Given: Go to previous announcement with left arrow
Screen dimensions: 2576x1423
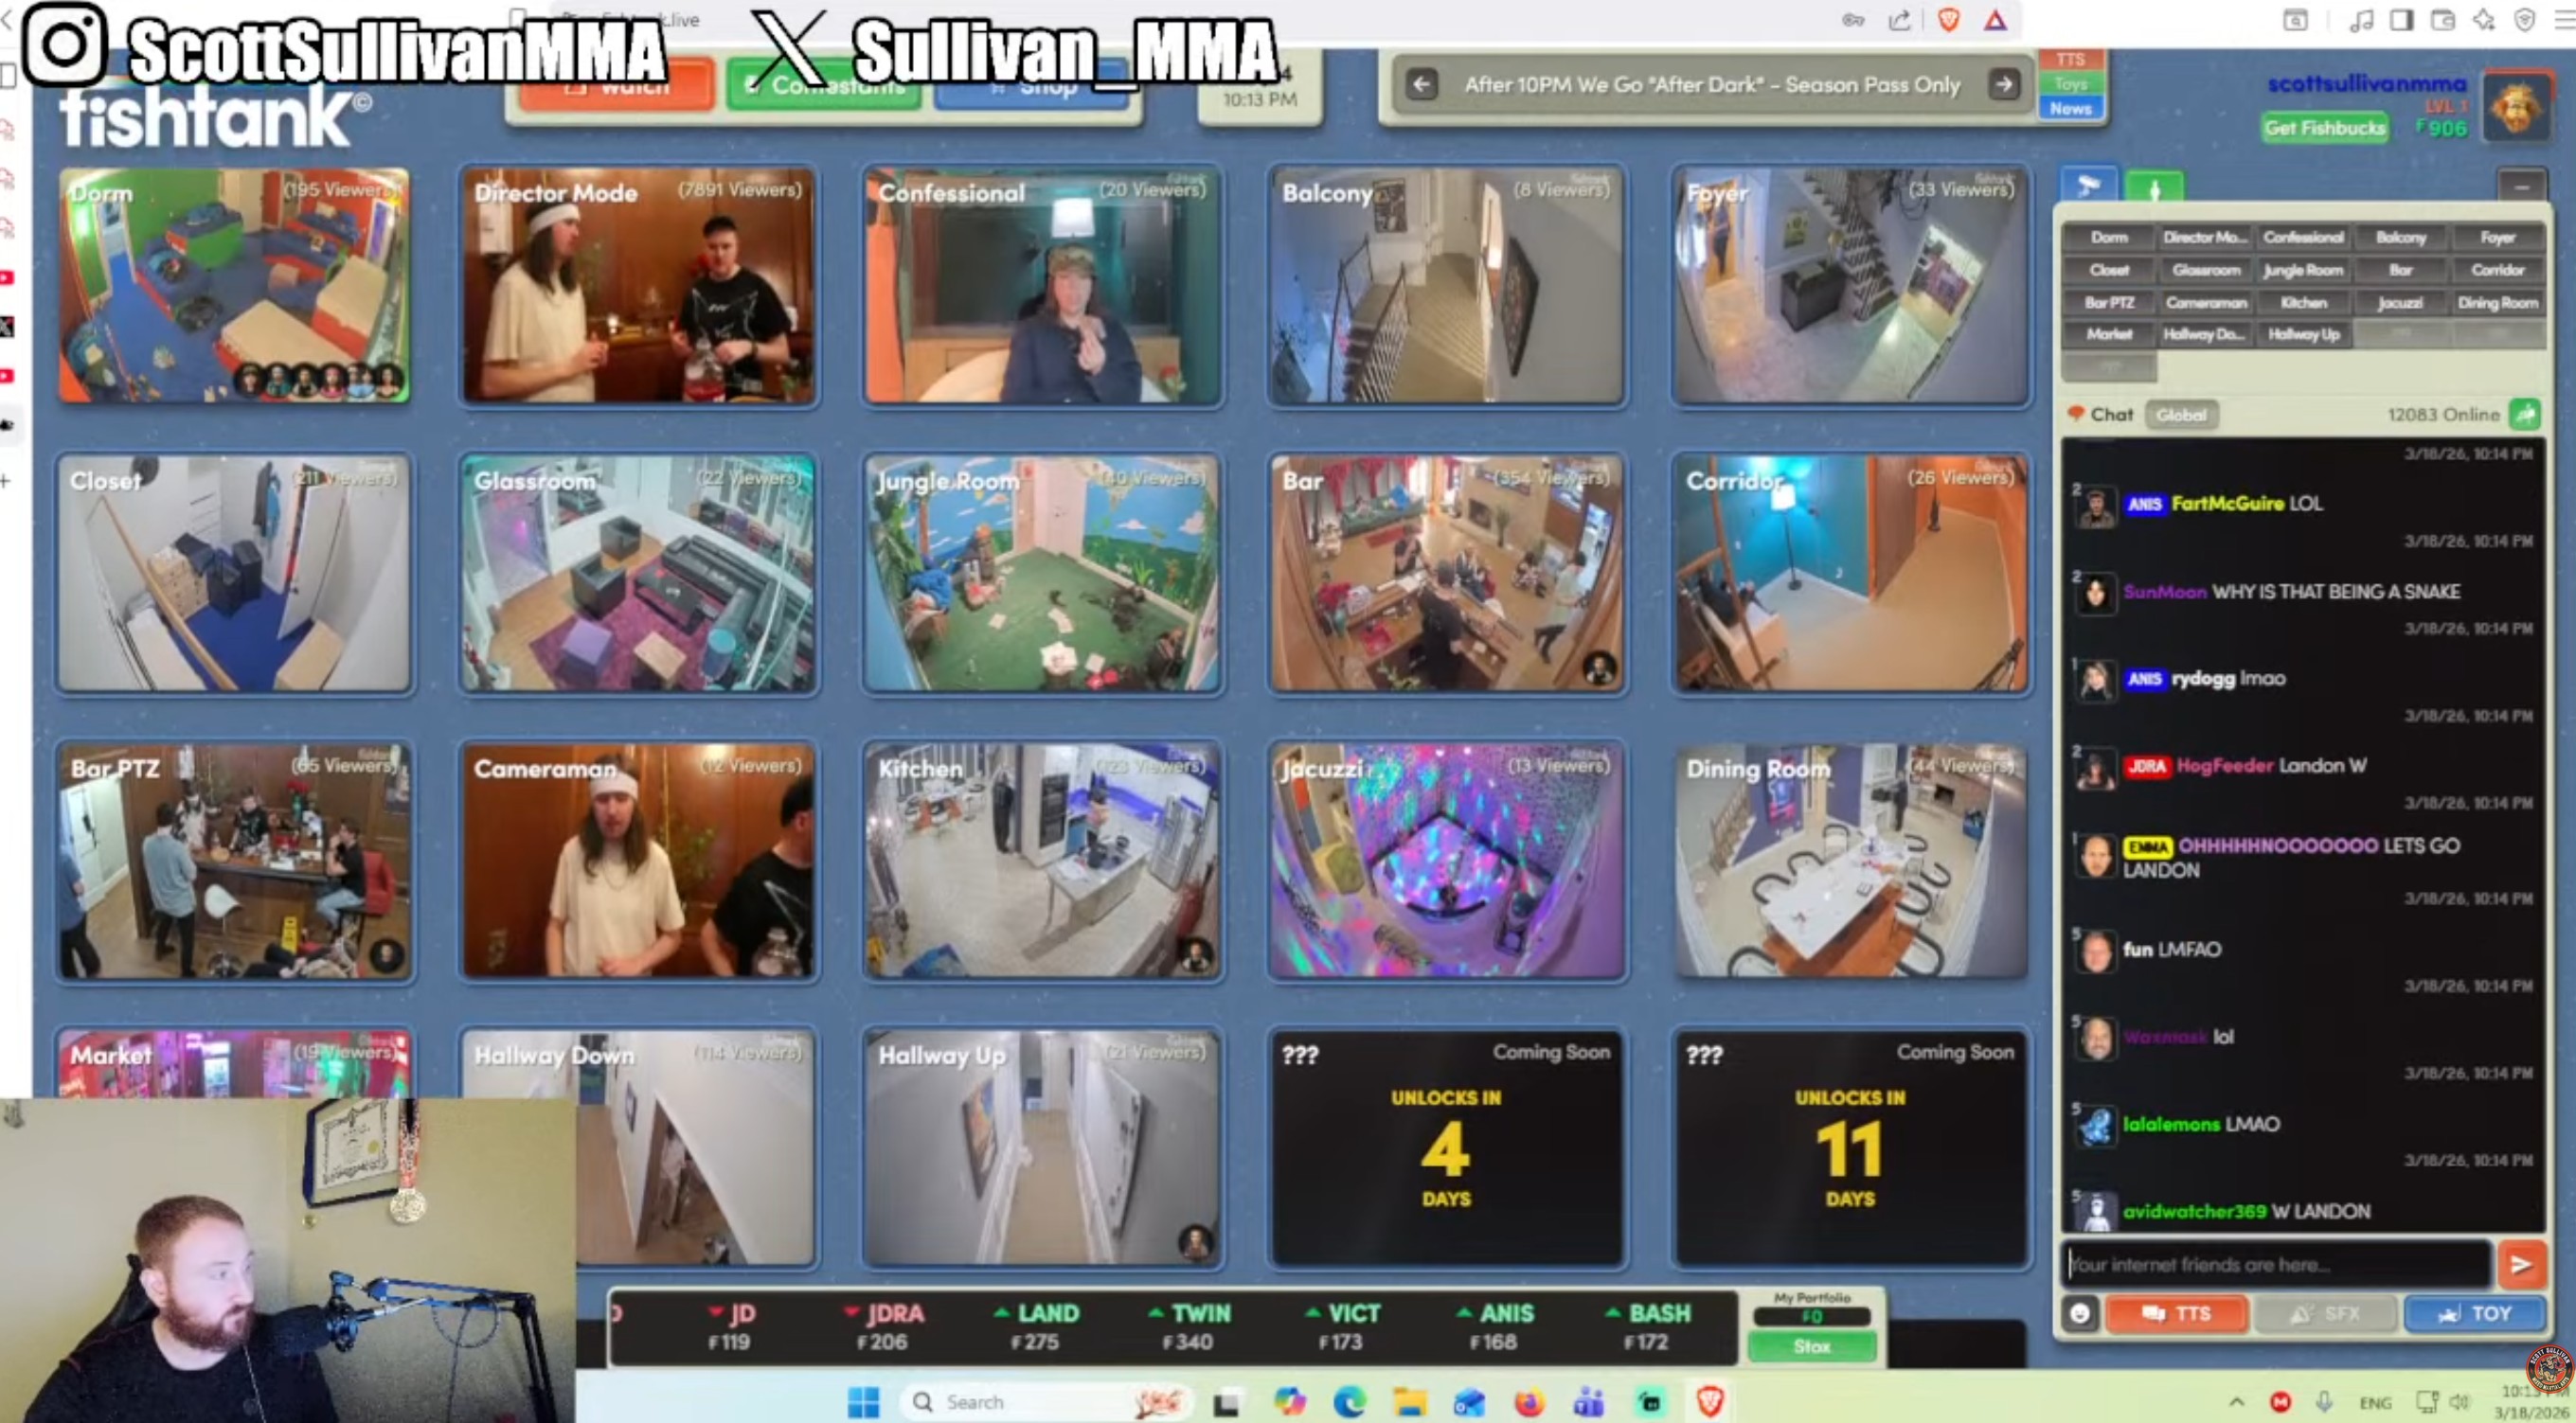Looking at the screenshot, I should (x=1421, y=85).
